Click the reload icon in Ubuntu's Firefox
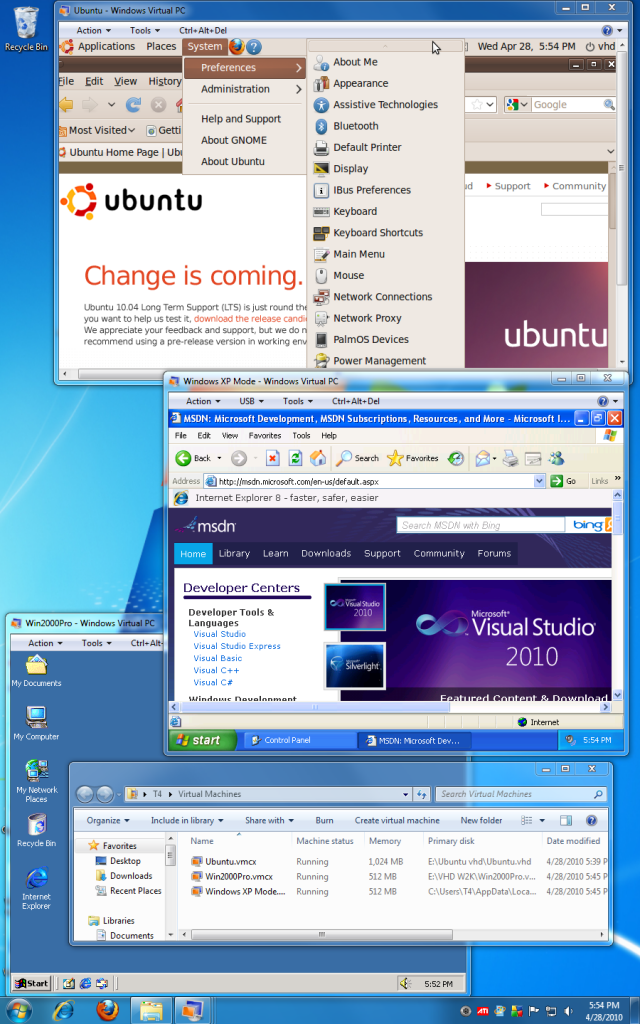 pos(134,104)
